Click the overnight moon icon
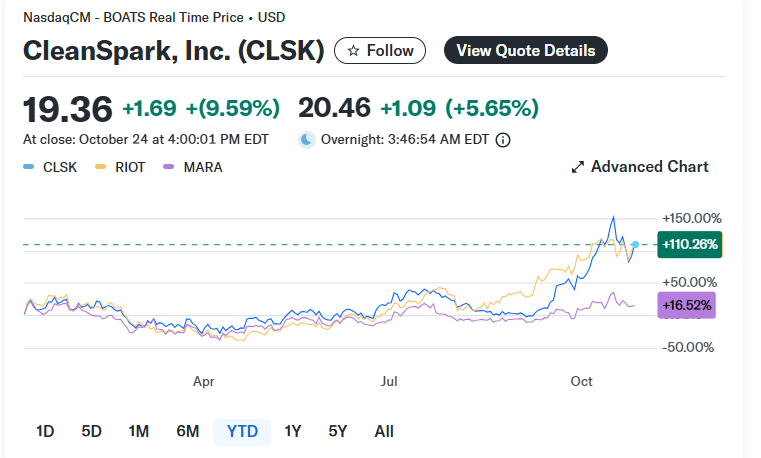Image resolution: width=761 pixels, height=458 pixels. (307, 140)
